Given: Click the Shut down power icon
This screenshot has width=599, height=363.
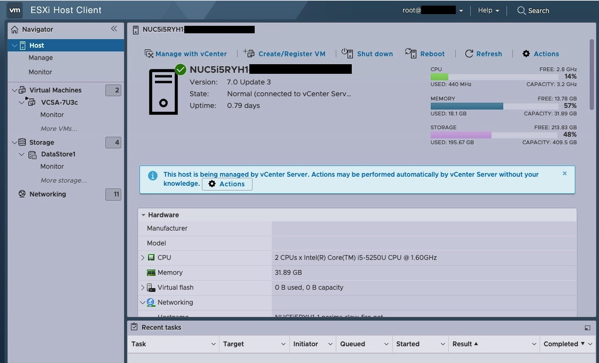Looking at the screenshot, I should (x=347, y=53).
